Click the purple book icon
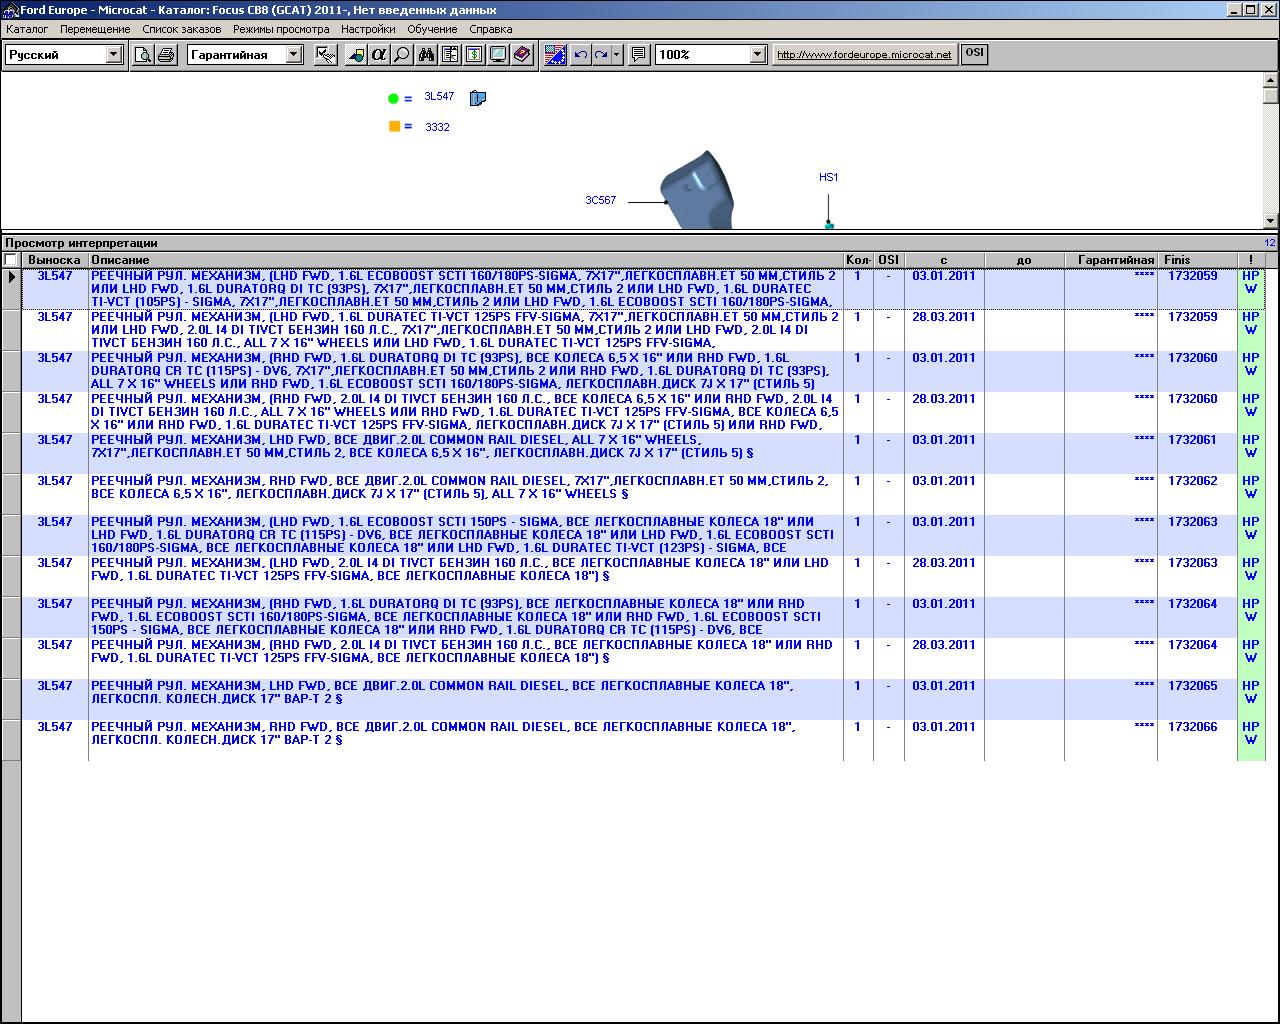 (522, 55)
